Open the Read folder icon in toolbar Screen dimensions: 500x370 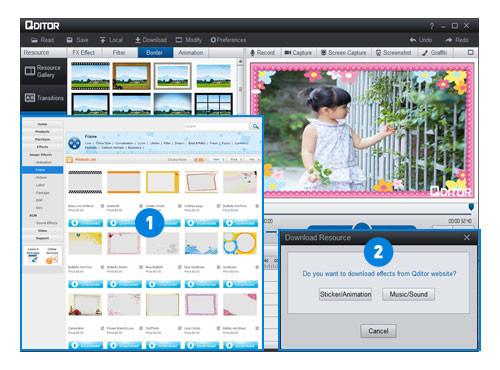34,40
